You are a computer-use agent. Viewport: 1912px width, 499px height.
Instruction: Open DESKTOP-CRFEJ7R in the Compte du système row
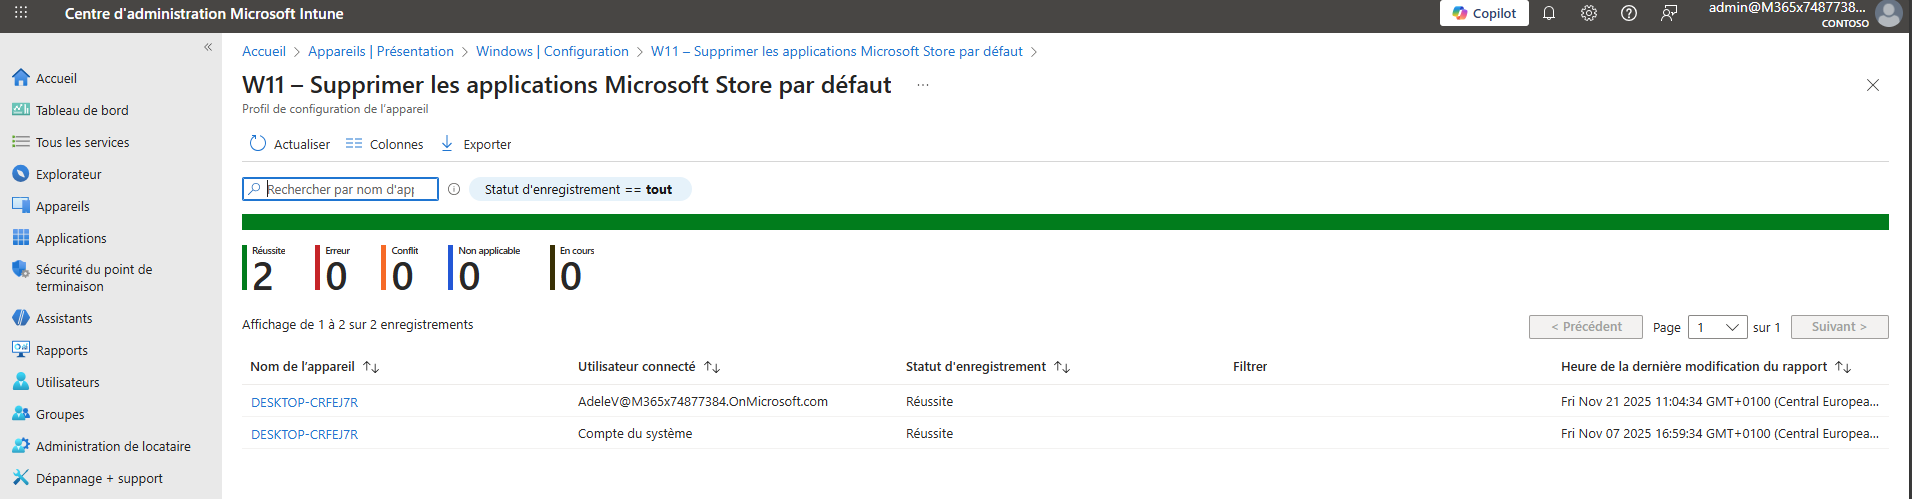[x=304, y=434]
